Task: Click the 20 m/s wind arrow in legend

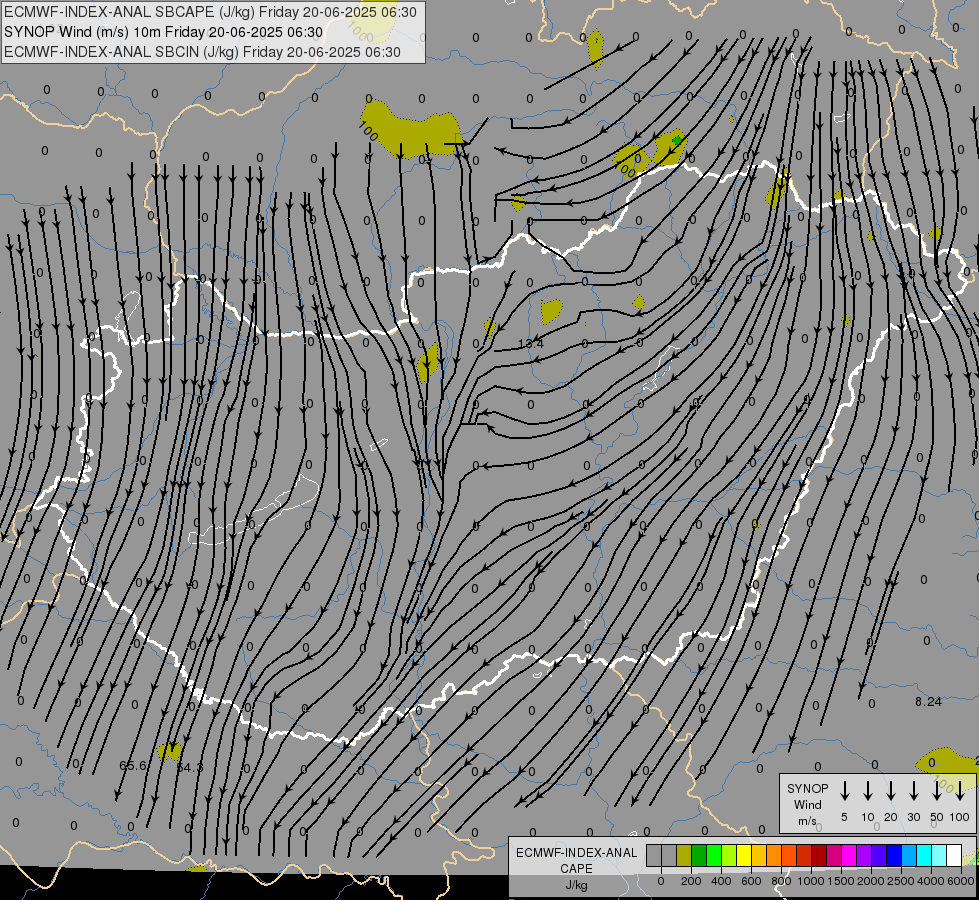Action: click(x=890, y=791)
